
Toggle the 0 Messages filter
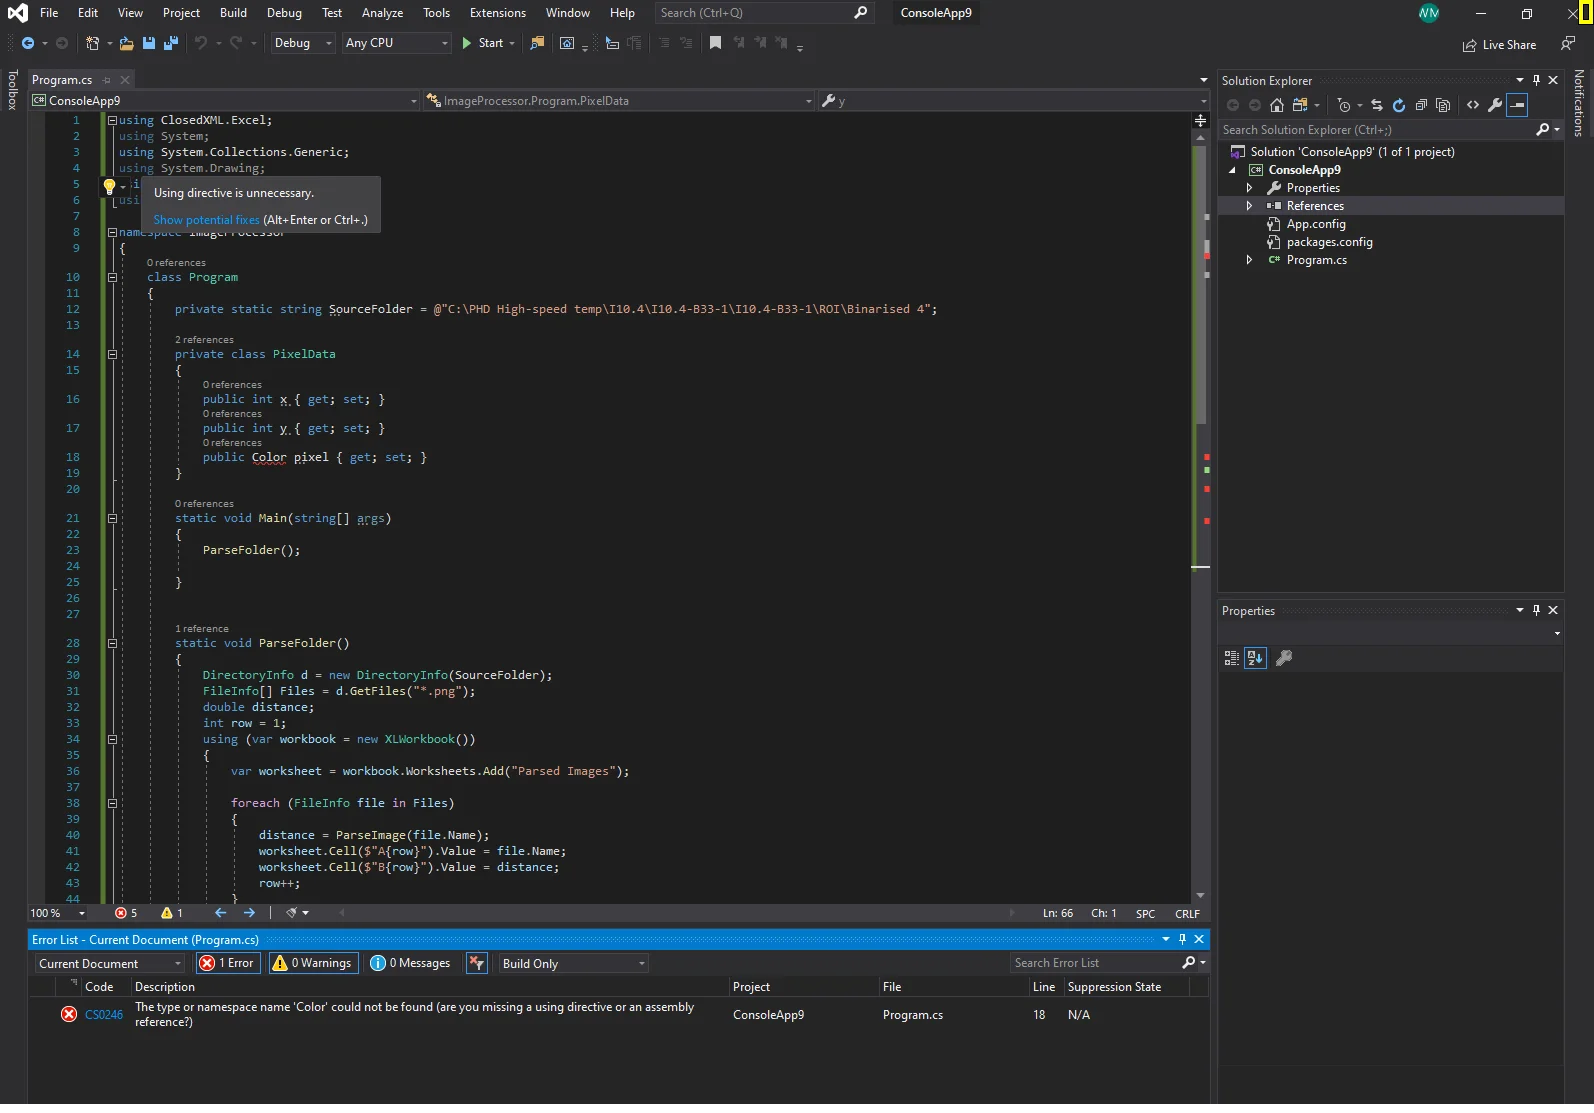410,963
